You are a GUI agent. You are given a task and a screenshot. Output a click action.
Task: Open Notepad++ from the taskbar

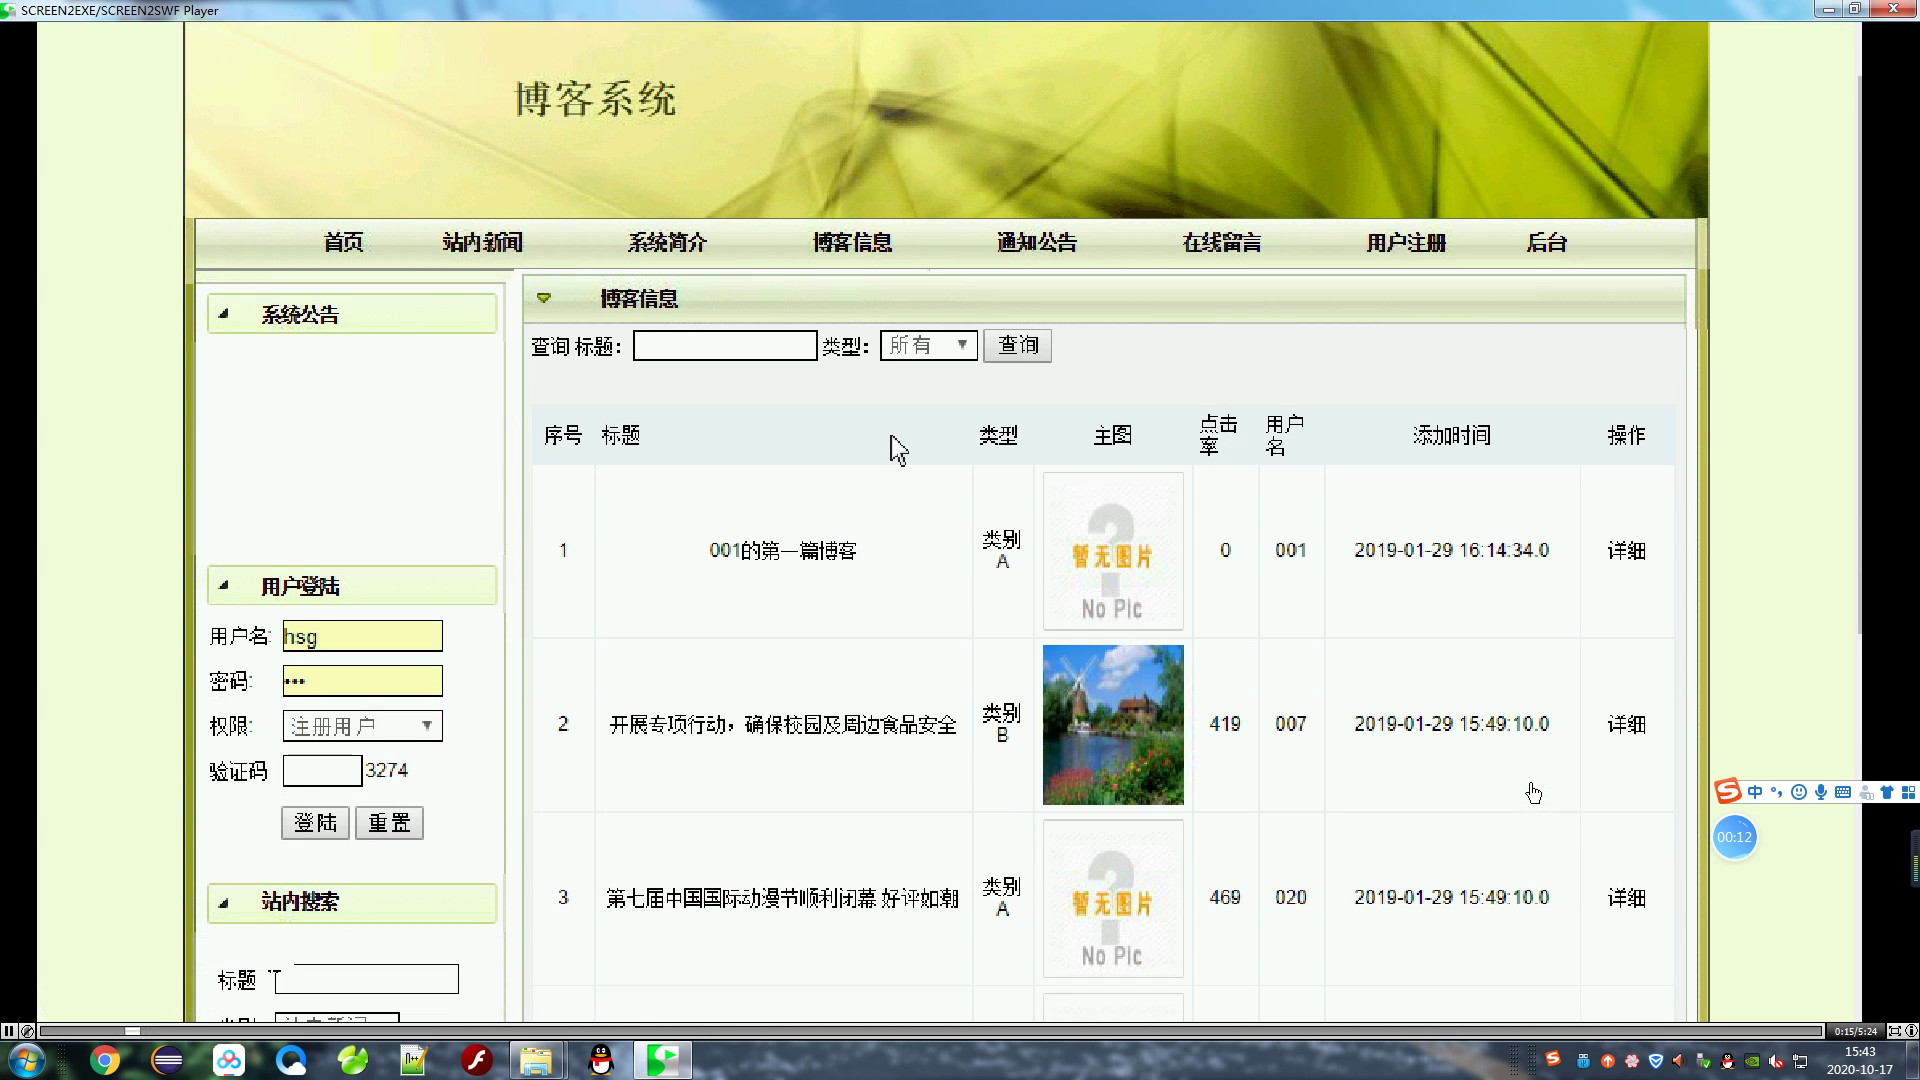pos(414,1060)
